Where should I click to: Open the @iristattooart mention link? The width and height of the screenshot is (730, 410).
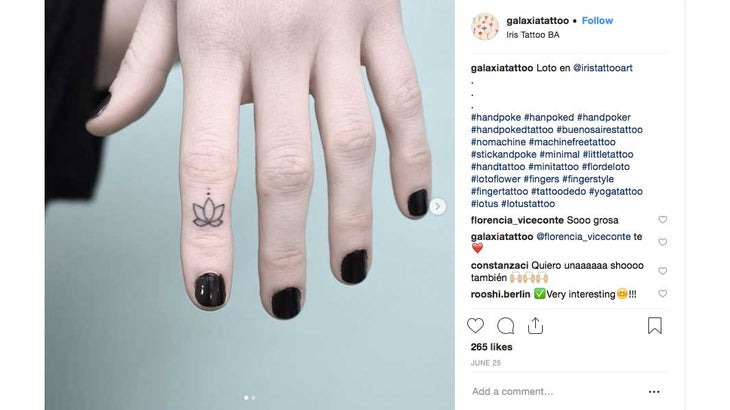pos(603,68)
